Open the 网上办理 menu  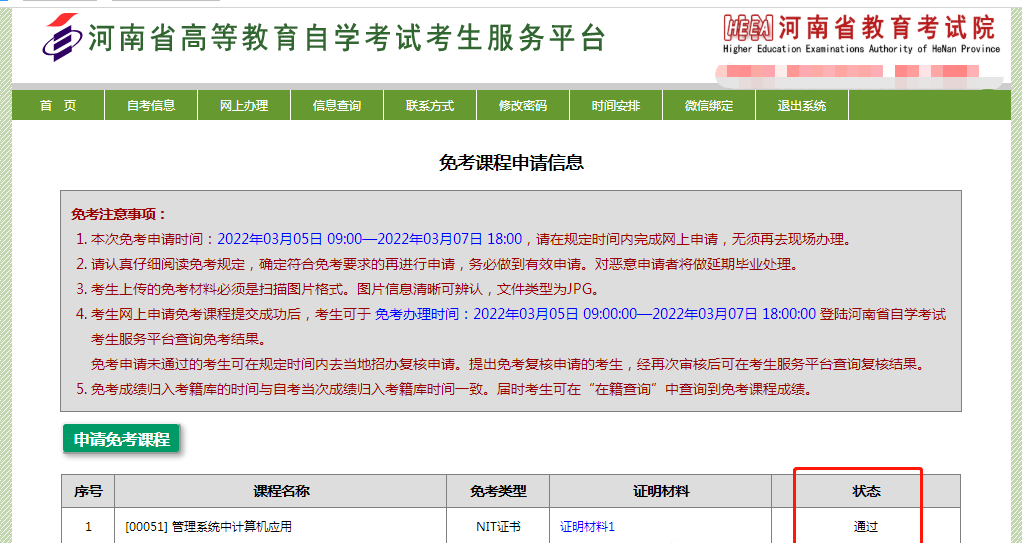pos(244,106)
